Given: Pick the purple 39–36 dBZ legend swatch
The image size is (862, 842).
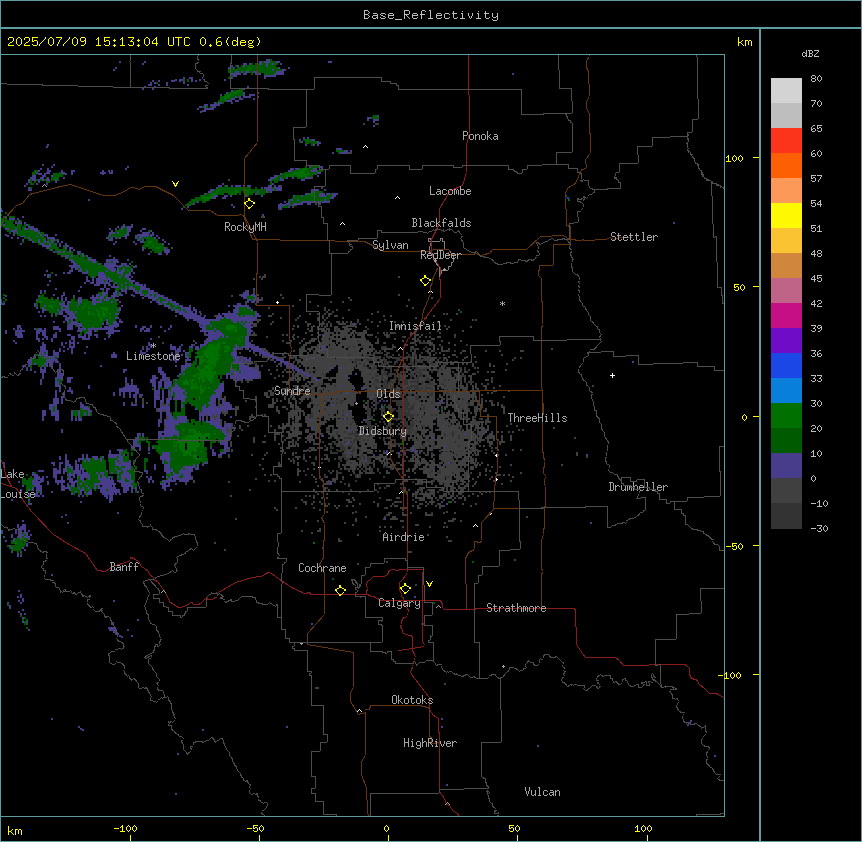Looking at the screenshot, I should pyautogui.click(x=786, y=341).
